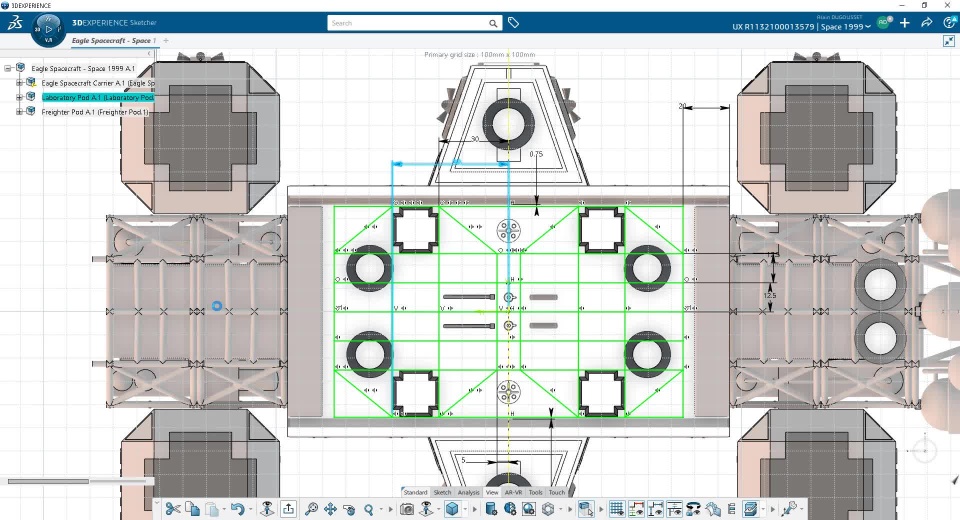Click the wrench tools icon

click(789, 509)
